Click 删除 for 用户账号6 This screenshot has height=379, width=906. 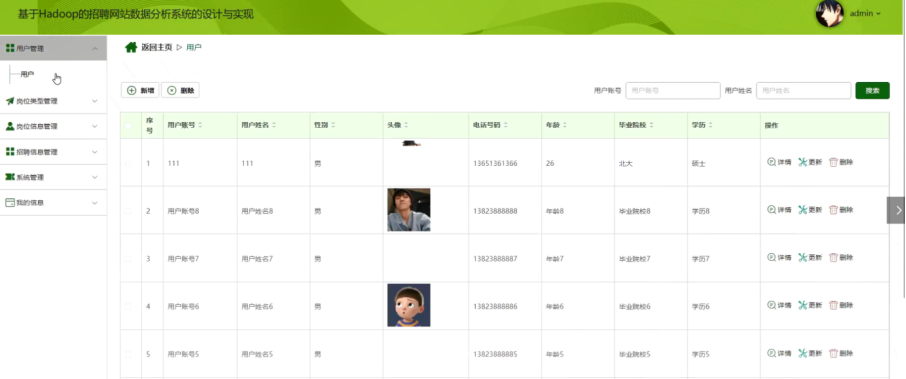click(x=841, y=305)
